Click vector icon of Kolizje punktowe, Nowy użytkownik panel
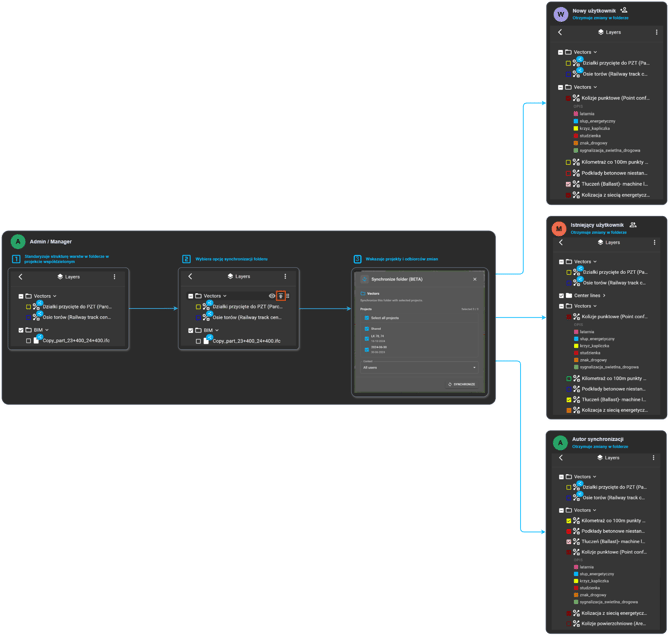 point(576,98)
